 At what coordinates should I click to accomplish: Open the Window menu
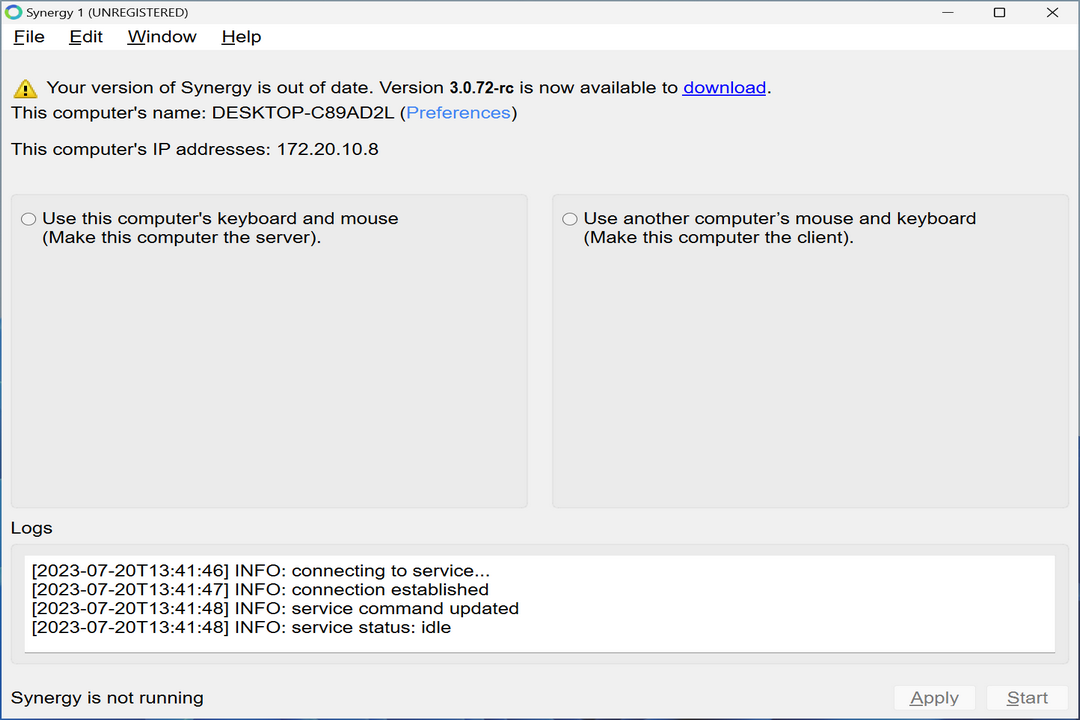click(162, 37)
